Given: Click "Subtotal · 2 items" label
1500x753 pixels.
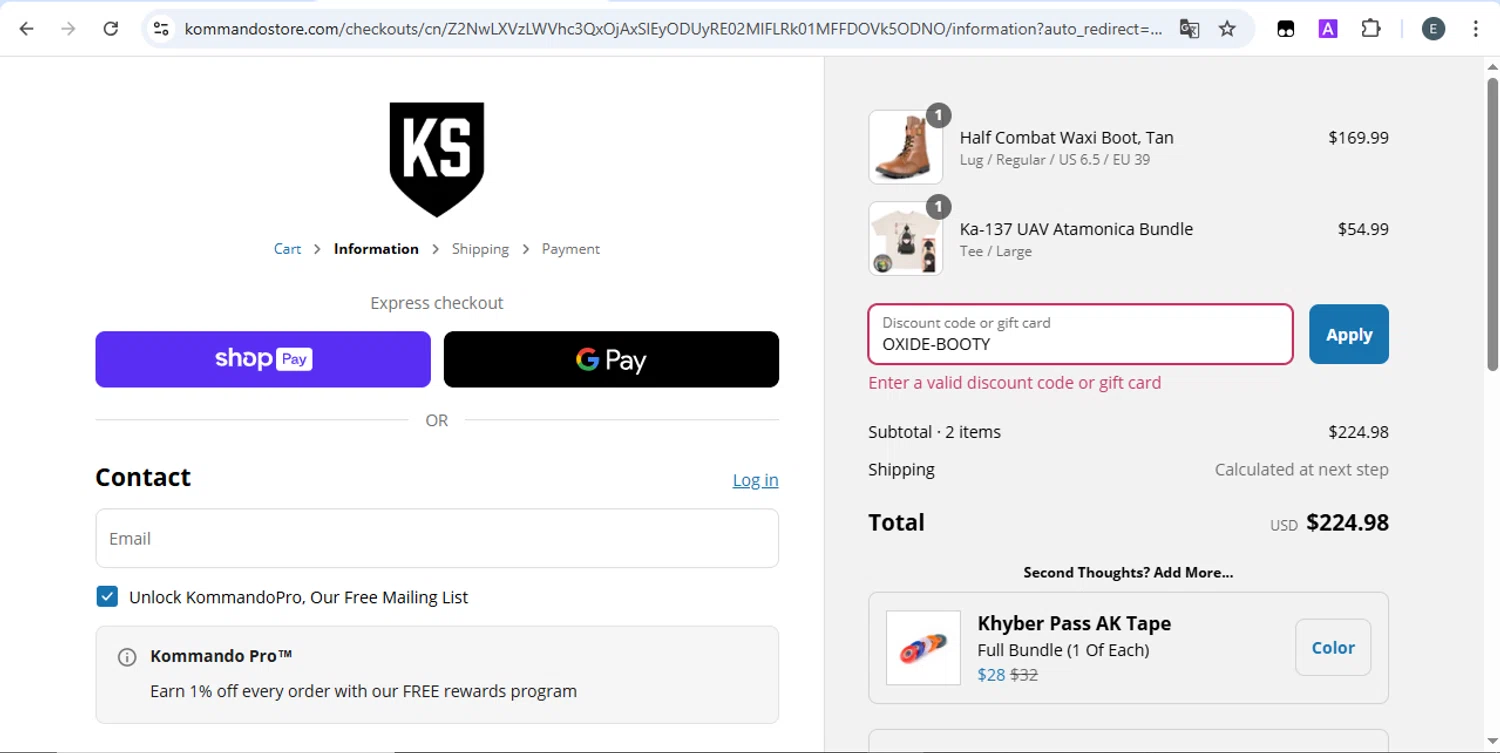Looking at the screenshot, I should click(934, 432).
